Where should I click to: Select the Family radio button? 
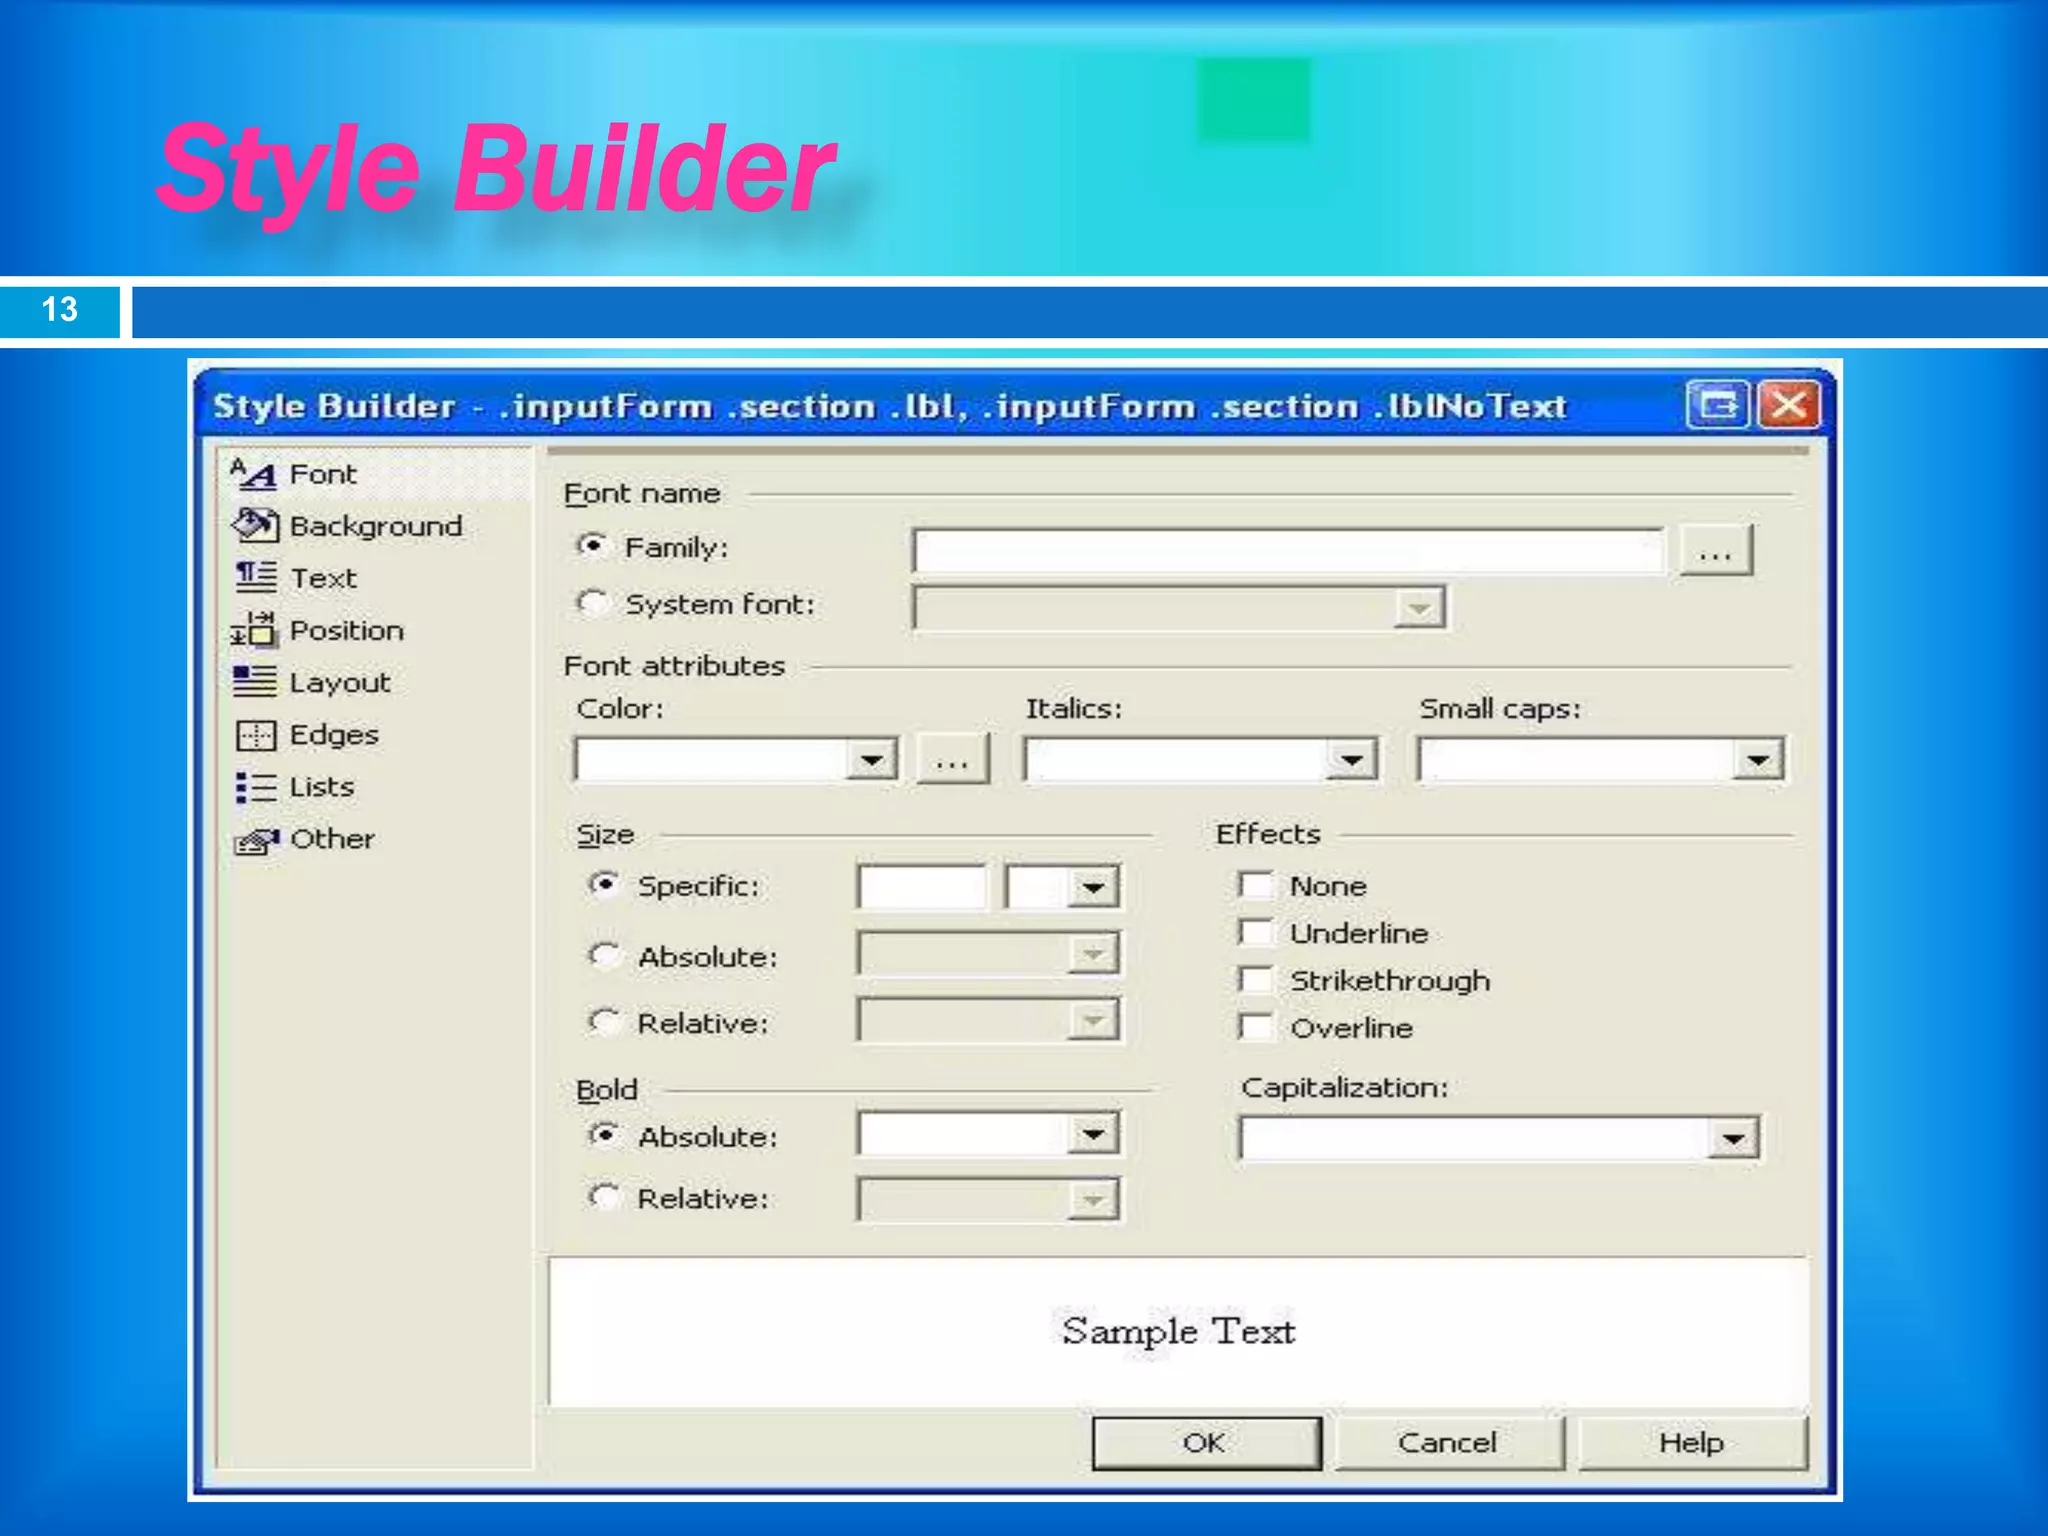(x=592, y=546)
